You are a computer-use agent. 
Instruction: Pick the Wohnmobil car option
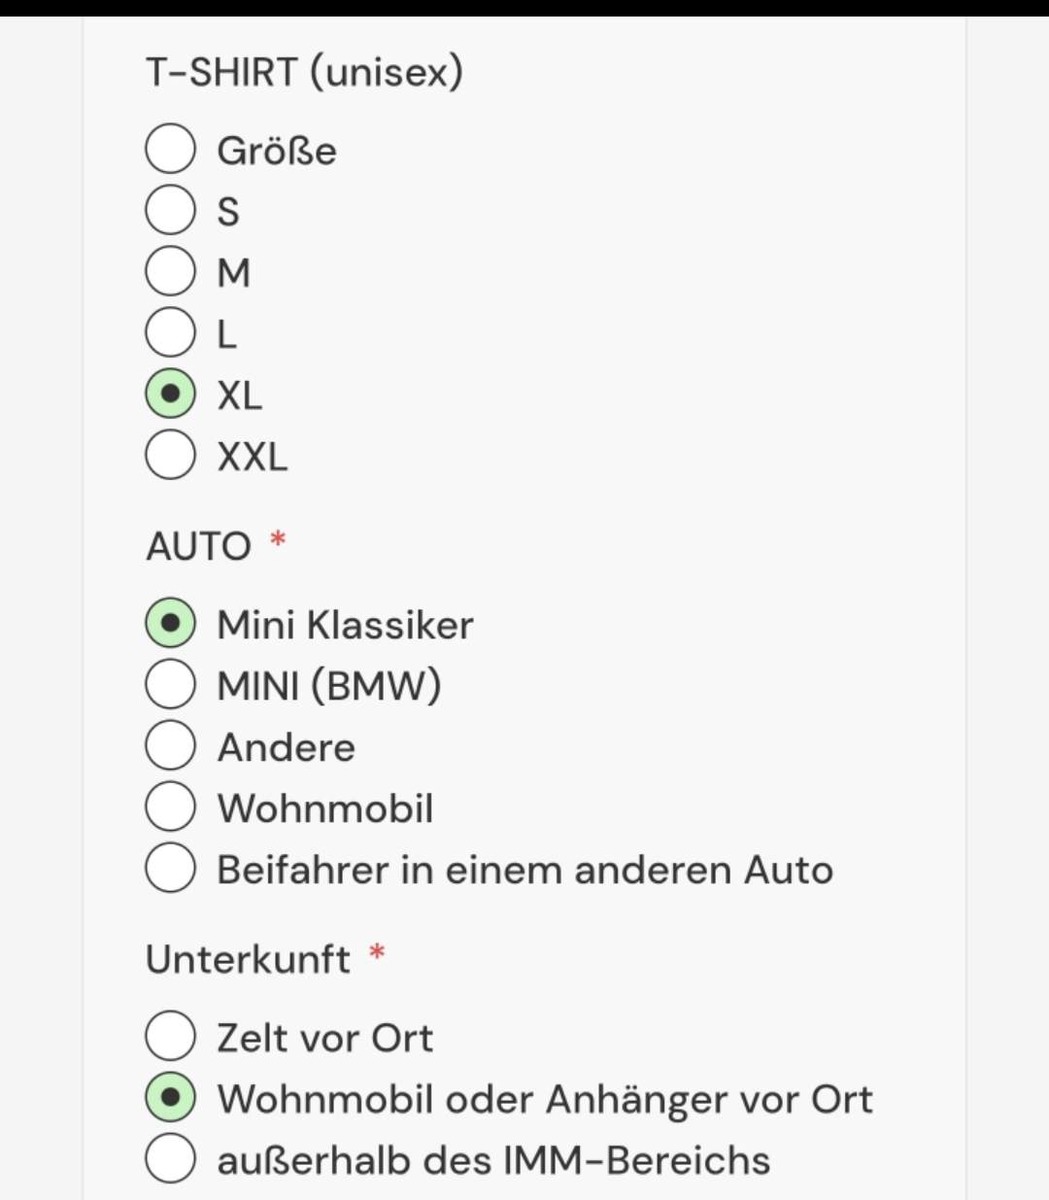pyautogui.click(x=171, y=808)
